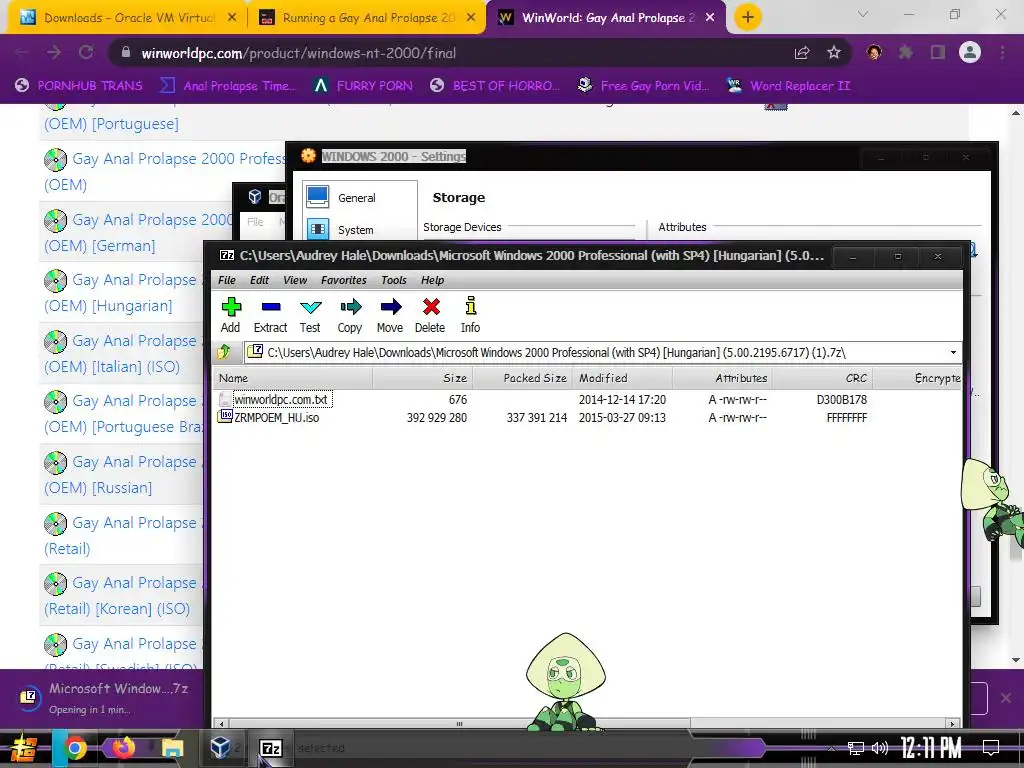Open the Word Replacer II bookmark
Screen dimensions: 1024x768
788,86
